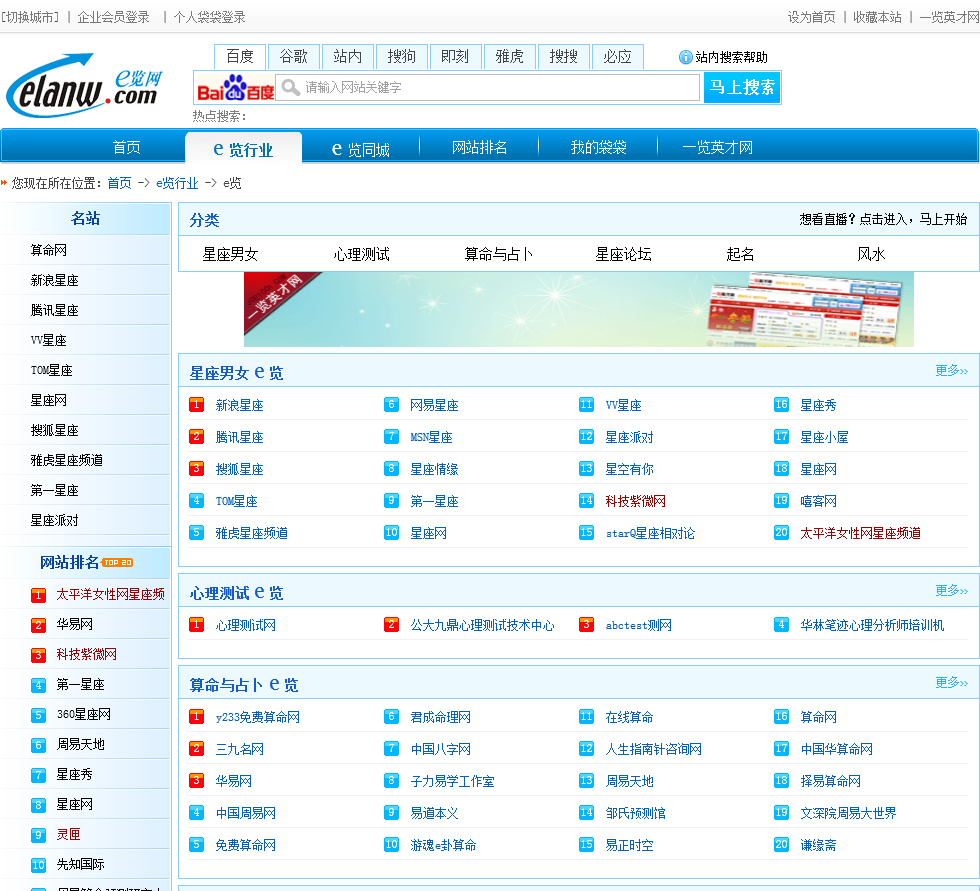Open the 心理测试 category

361,254
